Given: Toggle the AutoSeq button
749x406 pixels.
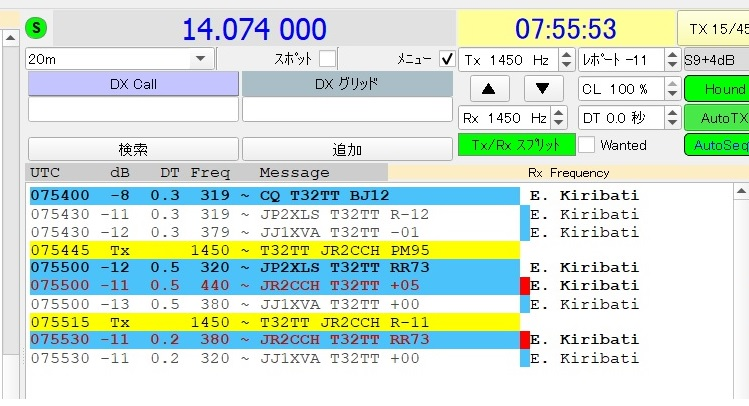Looking at the screenshot, I should click(717, 145).
